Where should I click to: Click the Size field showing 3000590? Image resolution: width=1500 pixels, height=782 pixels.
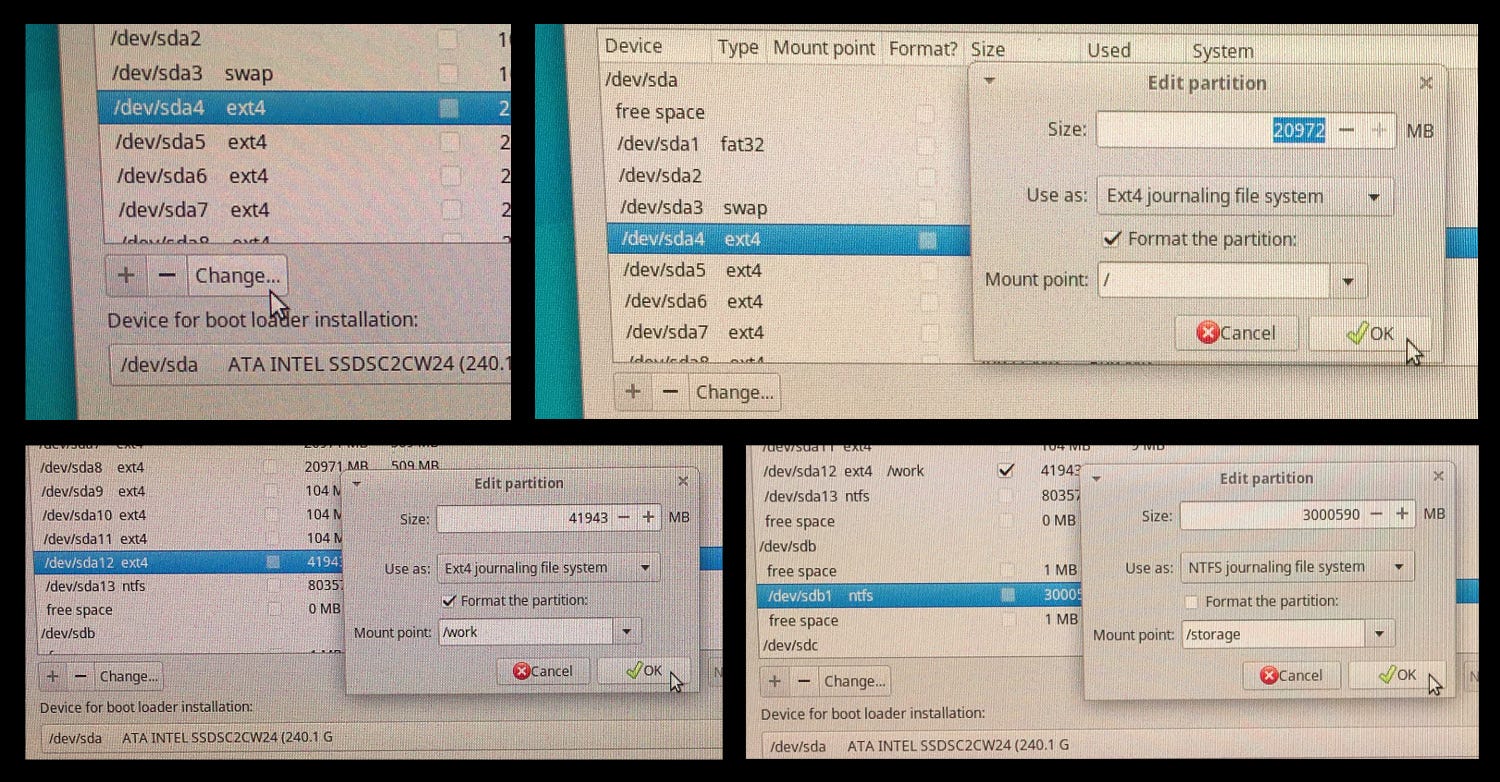(1271, 515)
